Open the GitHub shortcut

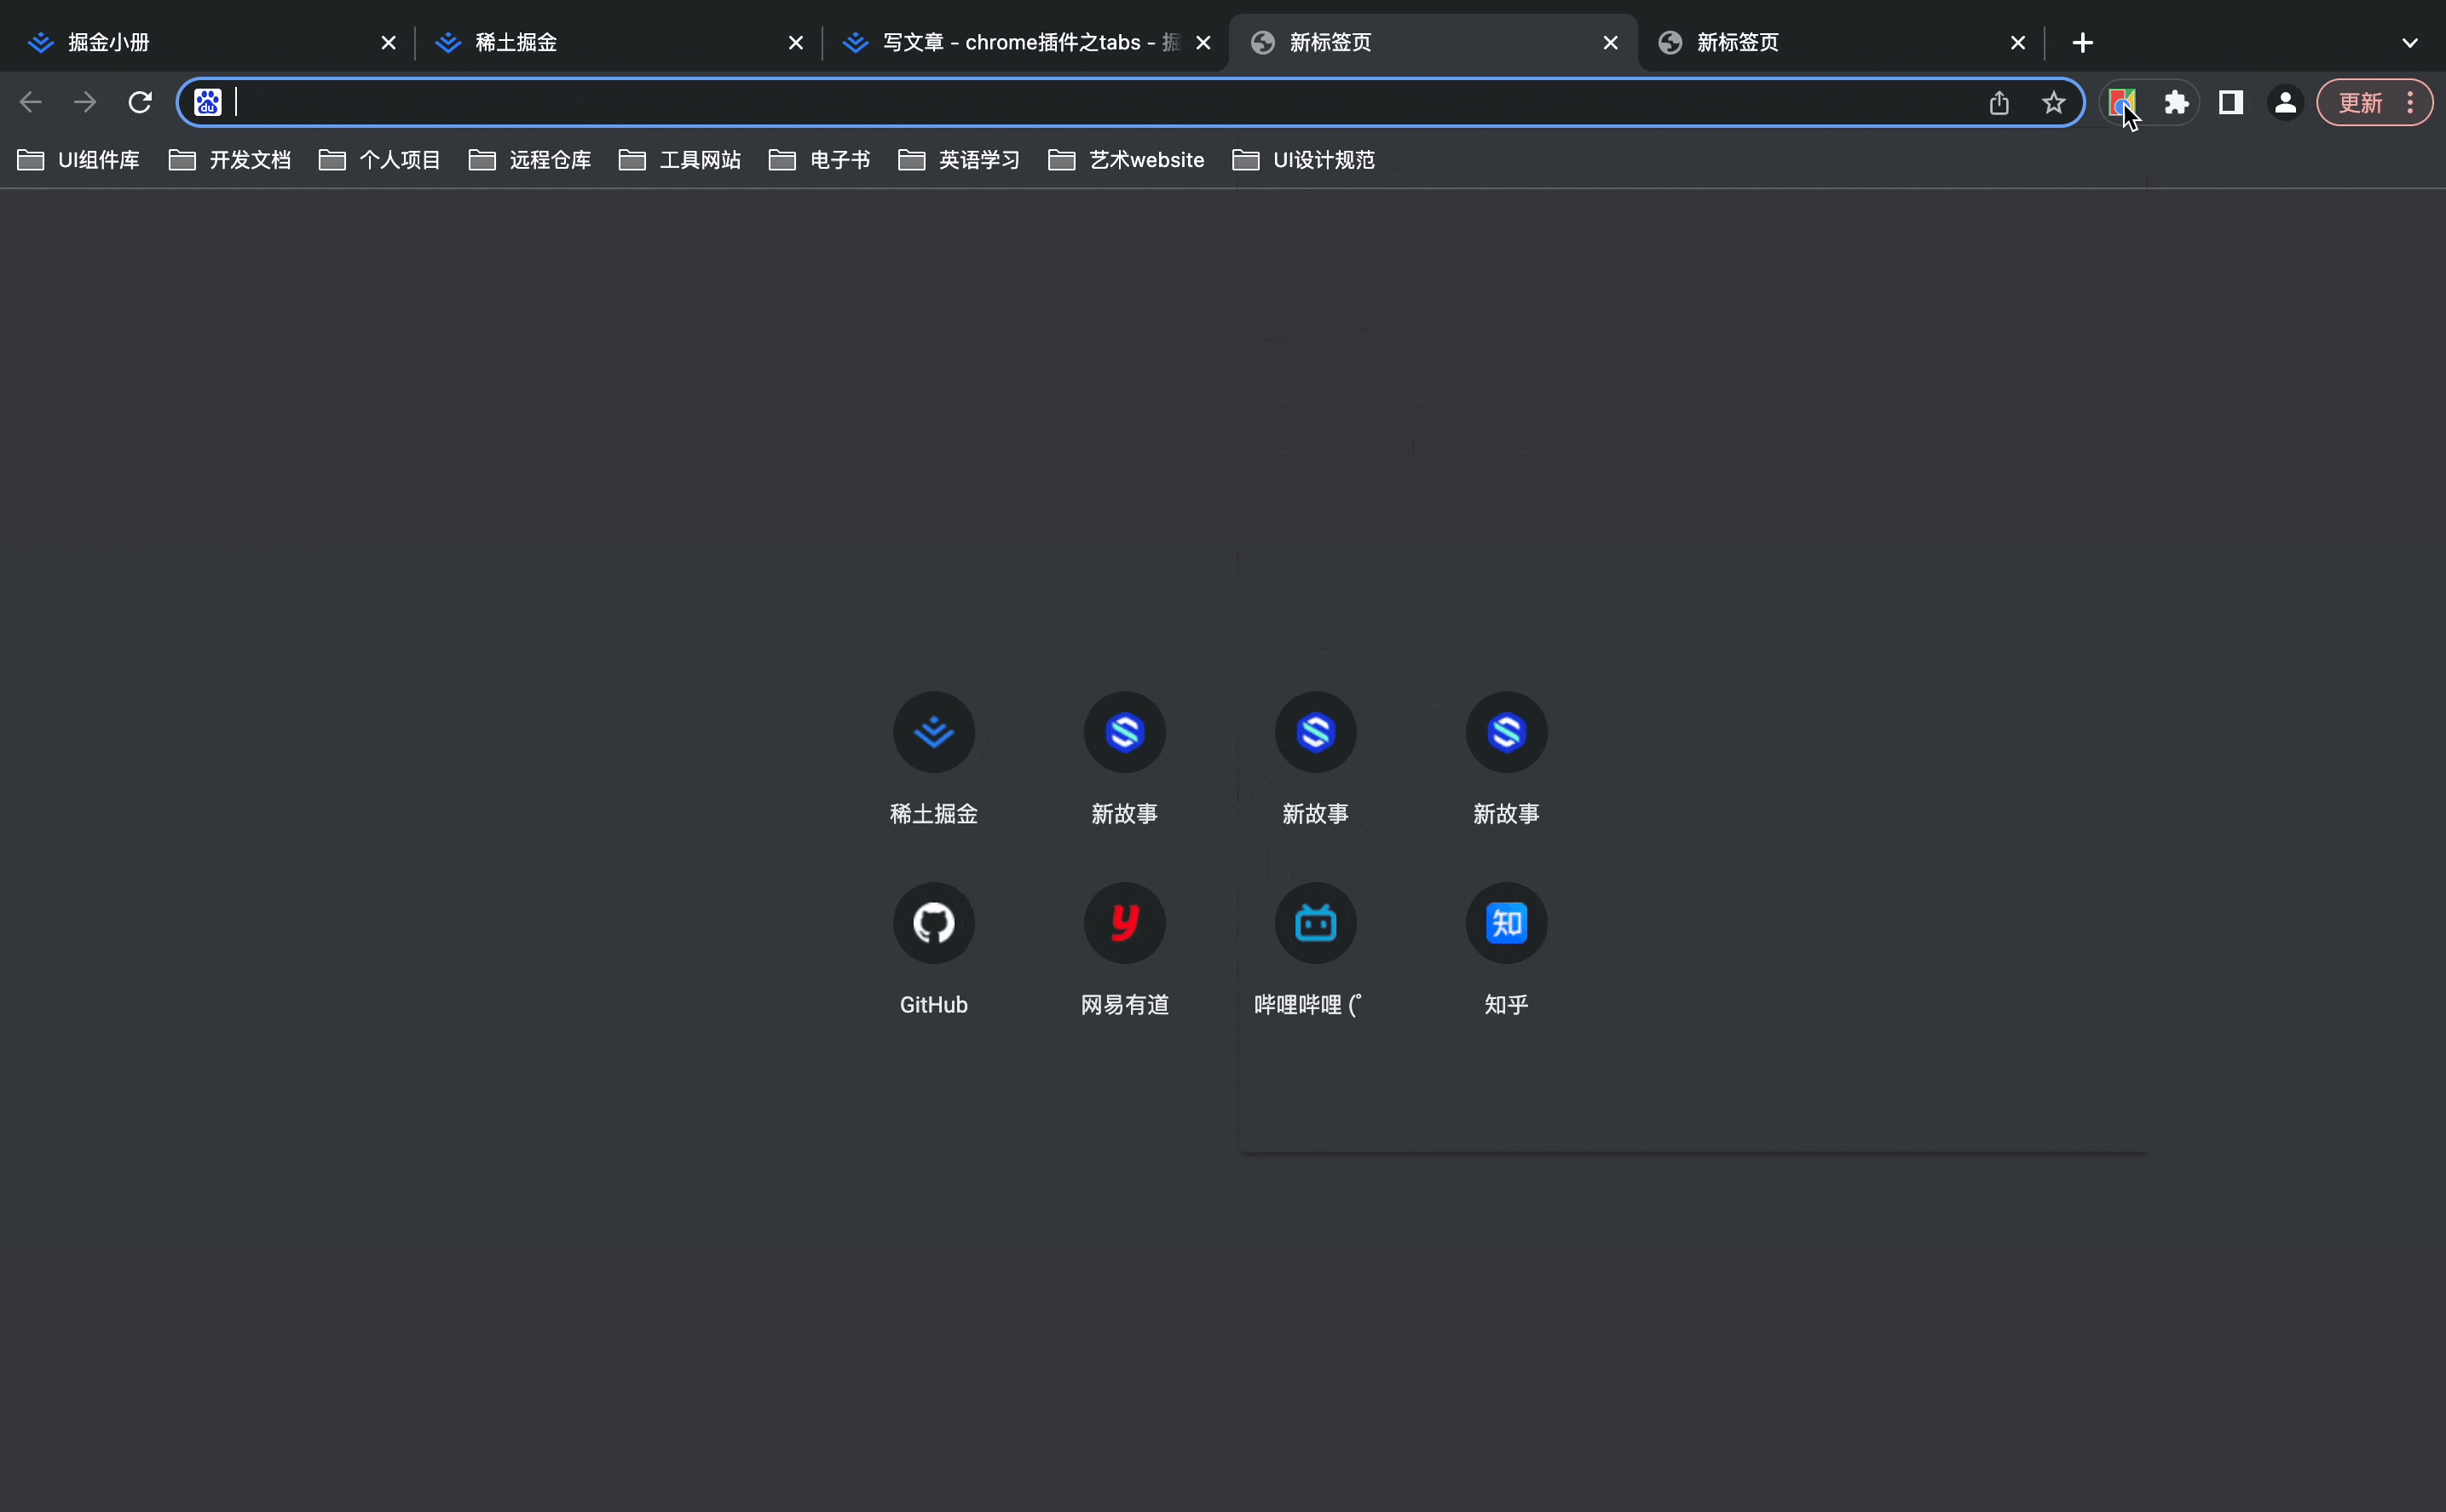(x=933, y=923)
